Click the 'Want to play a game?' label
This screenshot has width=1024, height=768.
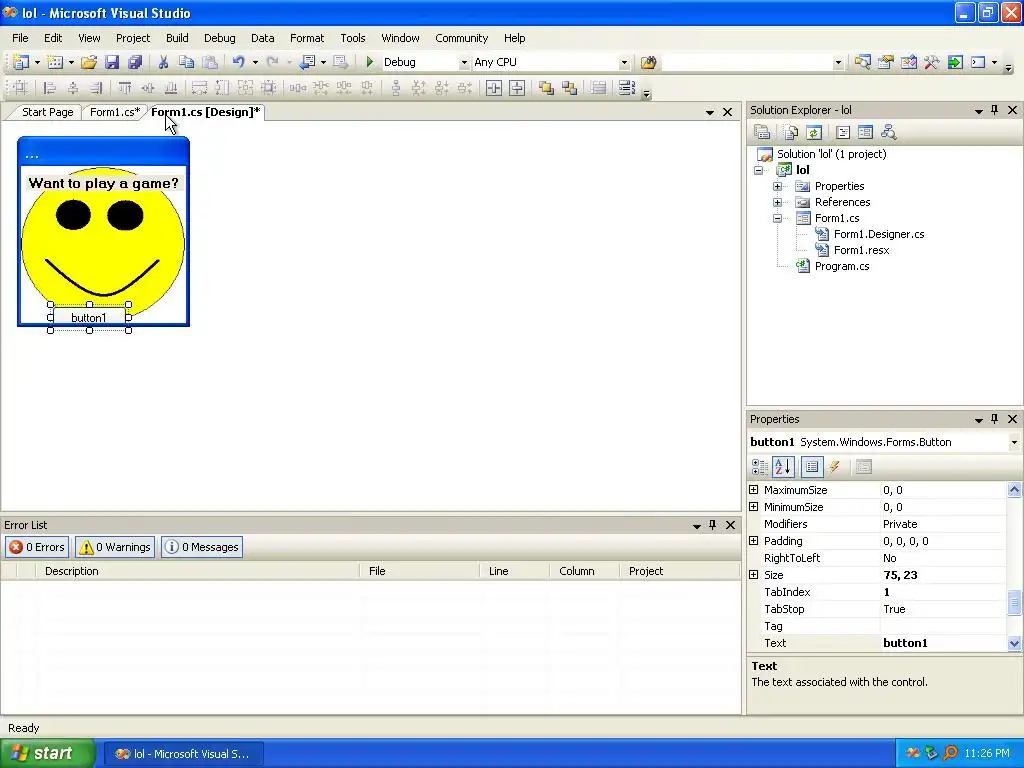(x=103, y=184)
